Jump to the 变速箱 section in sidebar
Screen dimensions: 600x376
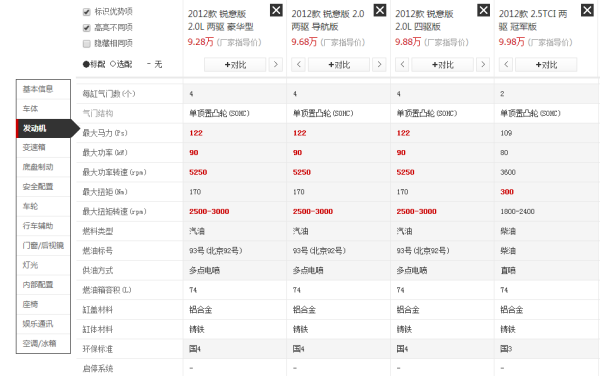(x=43, y=148)
